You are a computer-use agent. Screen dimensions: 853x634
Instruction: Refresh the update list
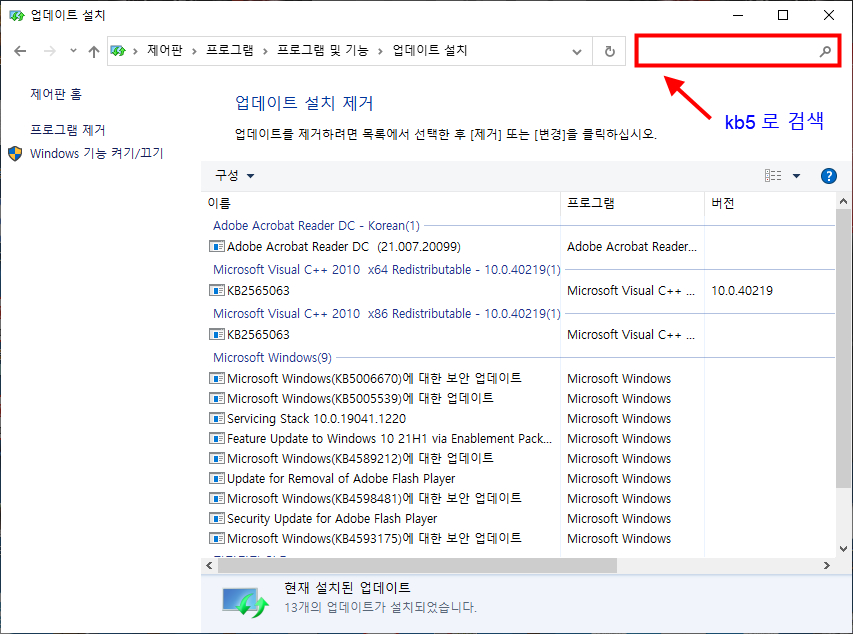610,52
